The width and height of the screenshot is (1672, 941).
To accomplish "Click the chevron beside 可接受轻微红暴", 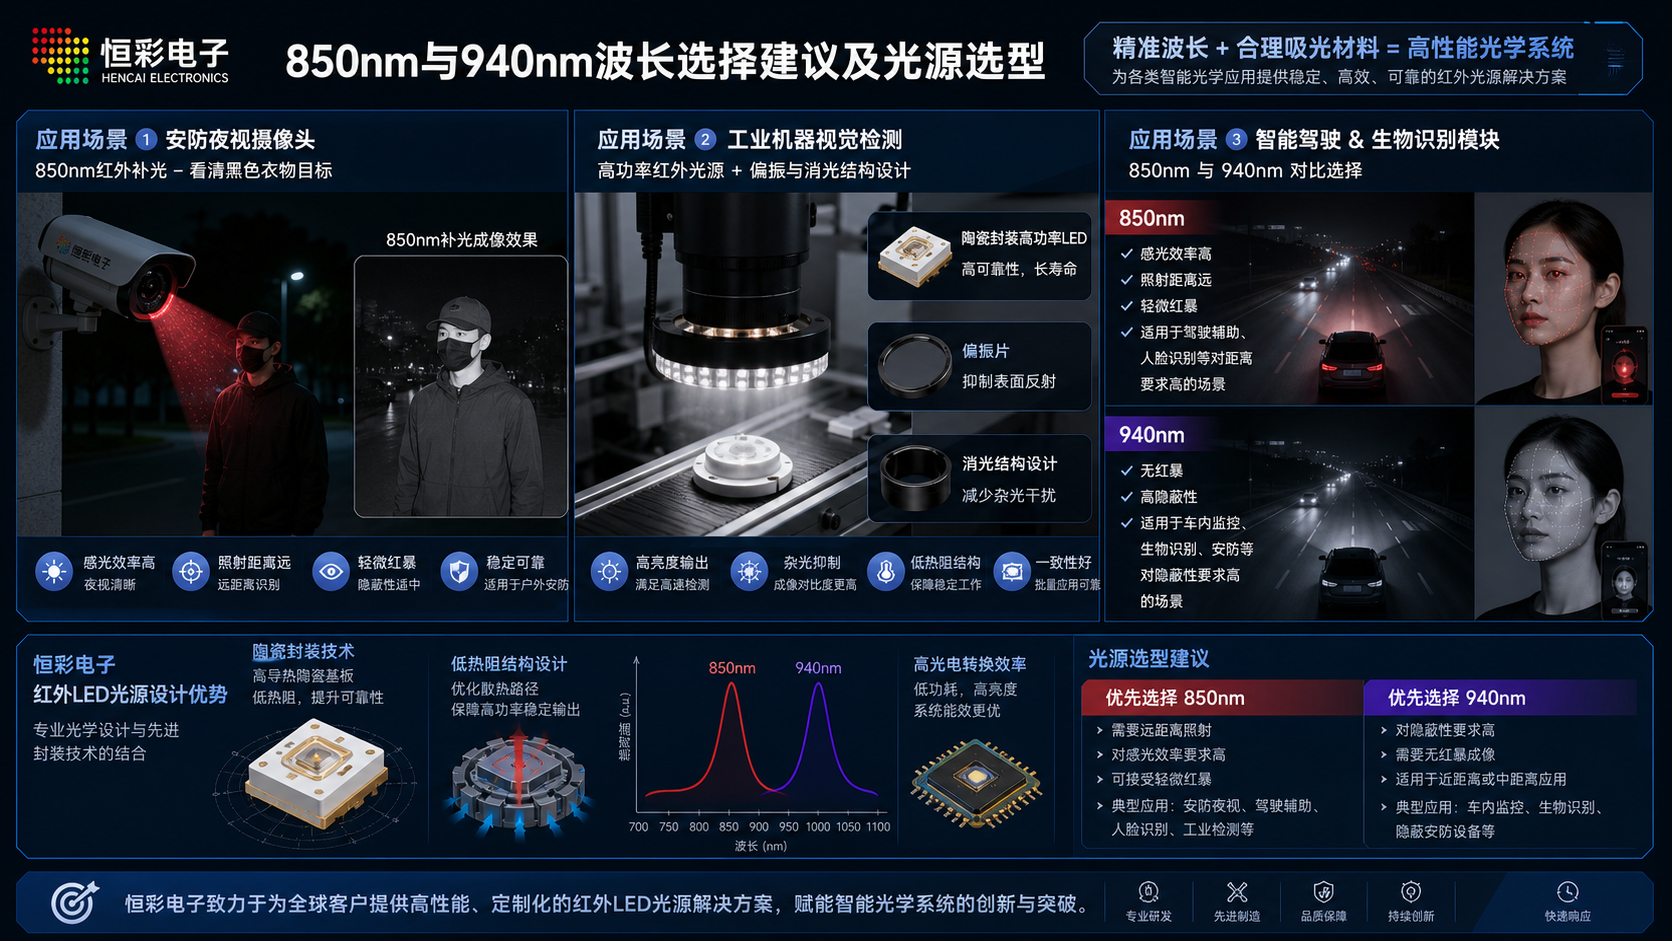I will [1100, 779].
